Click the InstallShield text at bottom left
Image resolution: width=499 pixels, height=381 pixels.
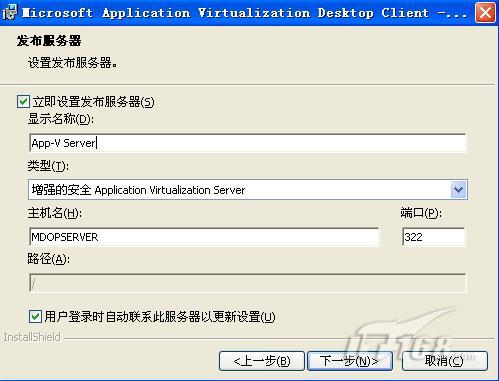click(32, 337)
